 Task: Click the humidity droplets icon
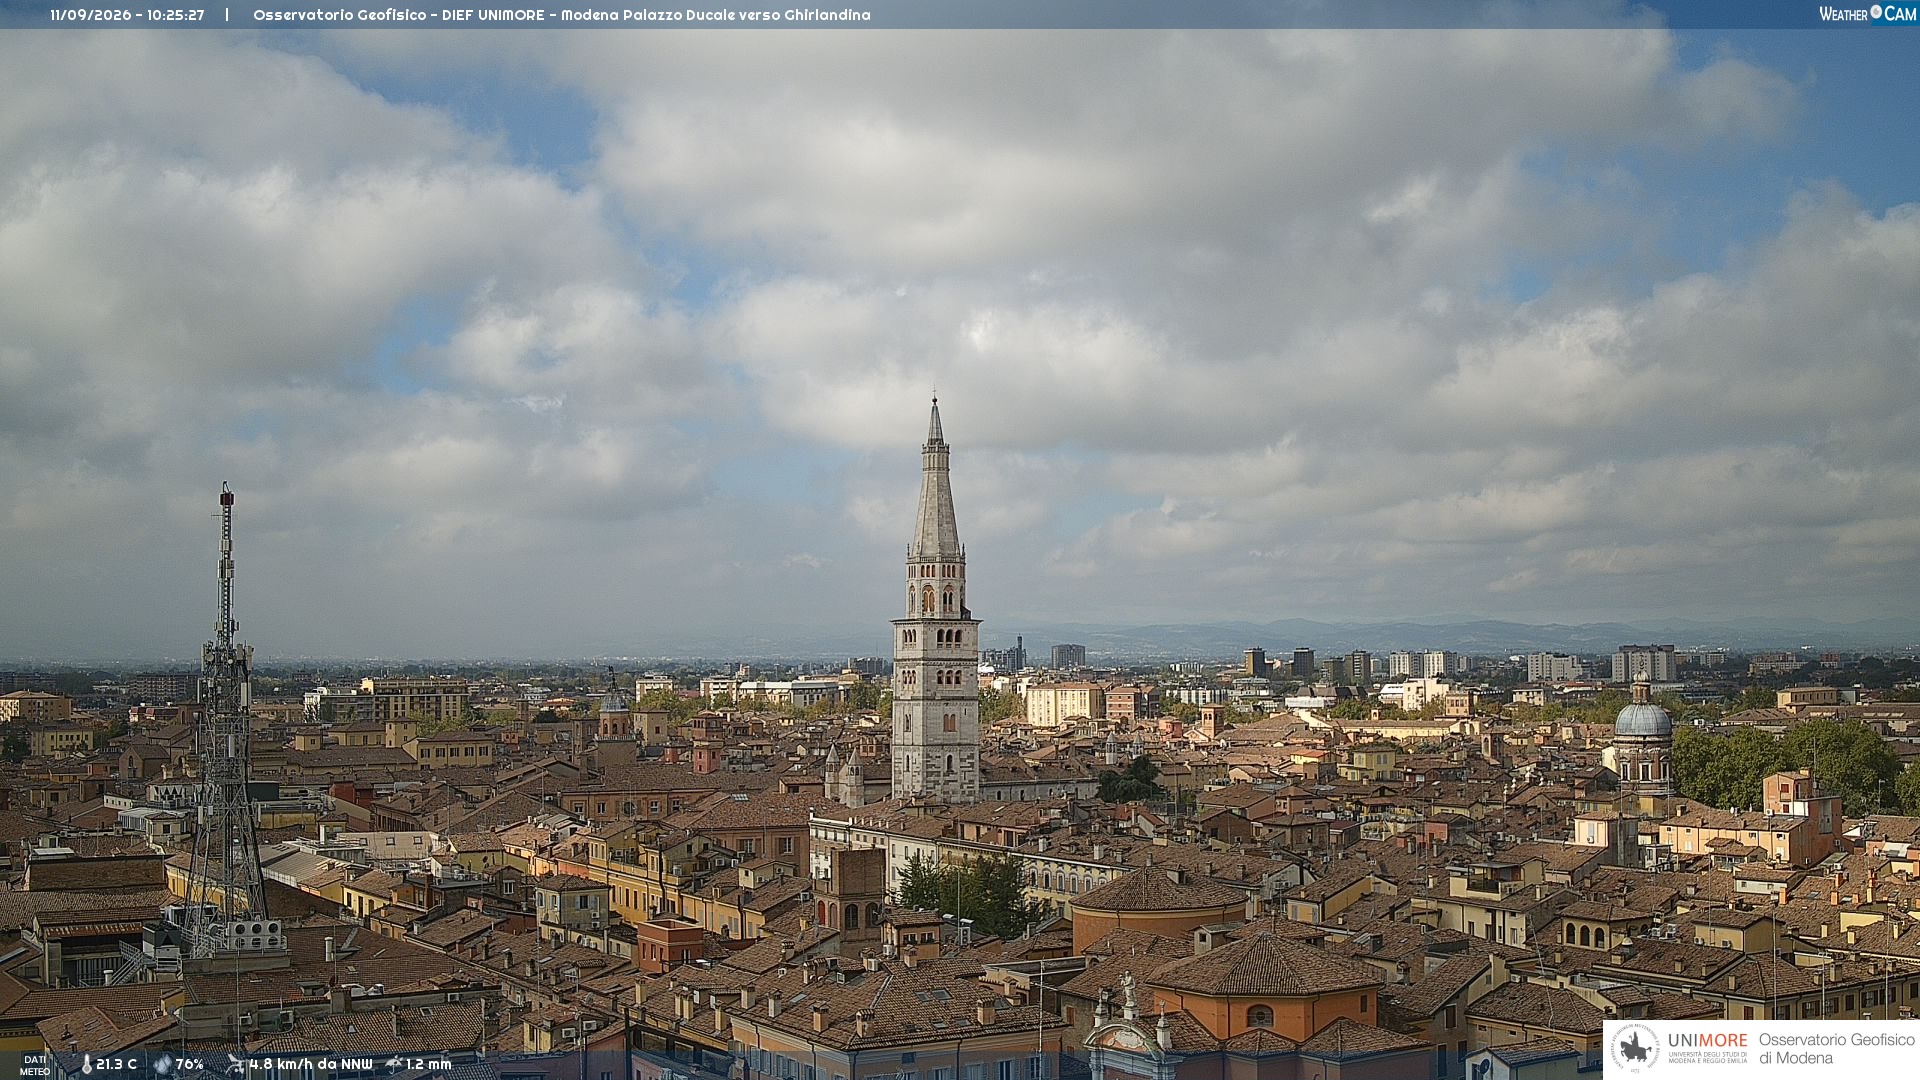(163, 1065)
